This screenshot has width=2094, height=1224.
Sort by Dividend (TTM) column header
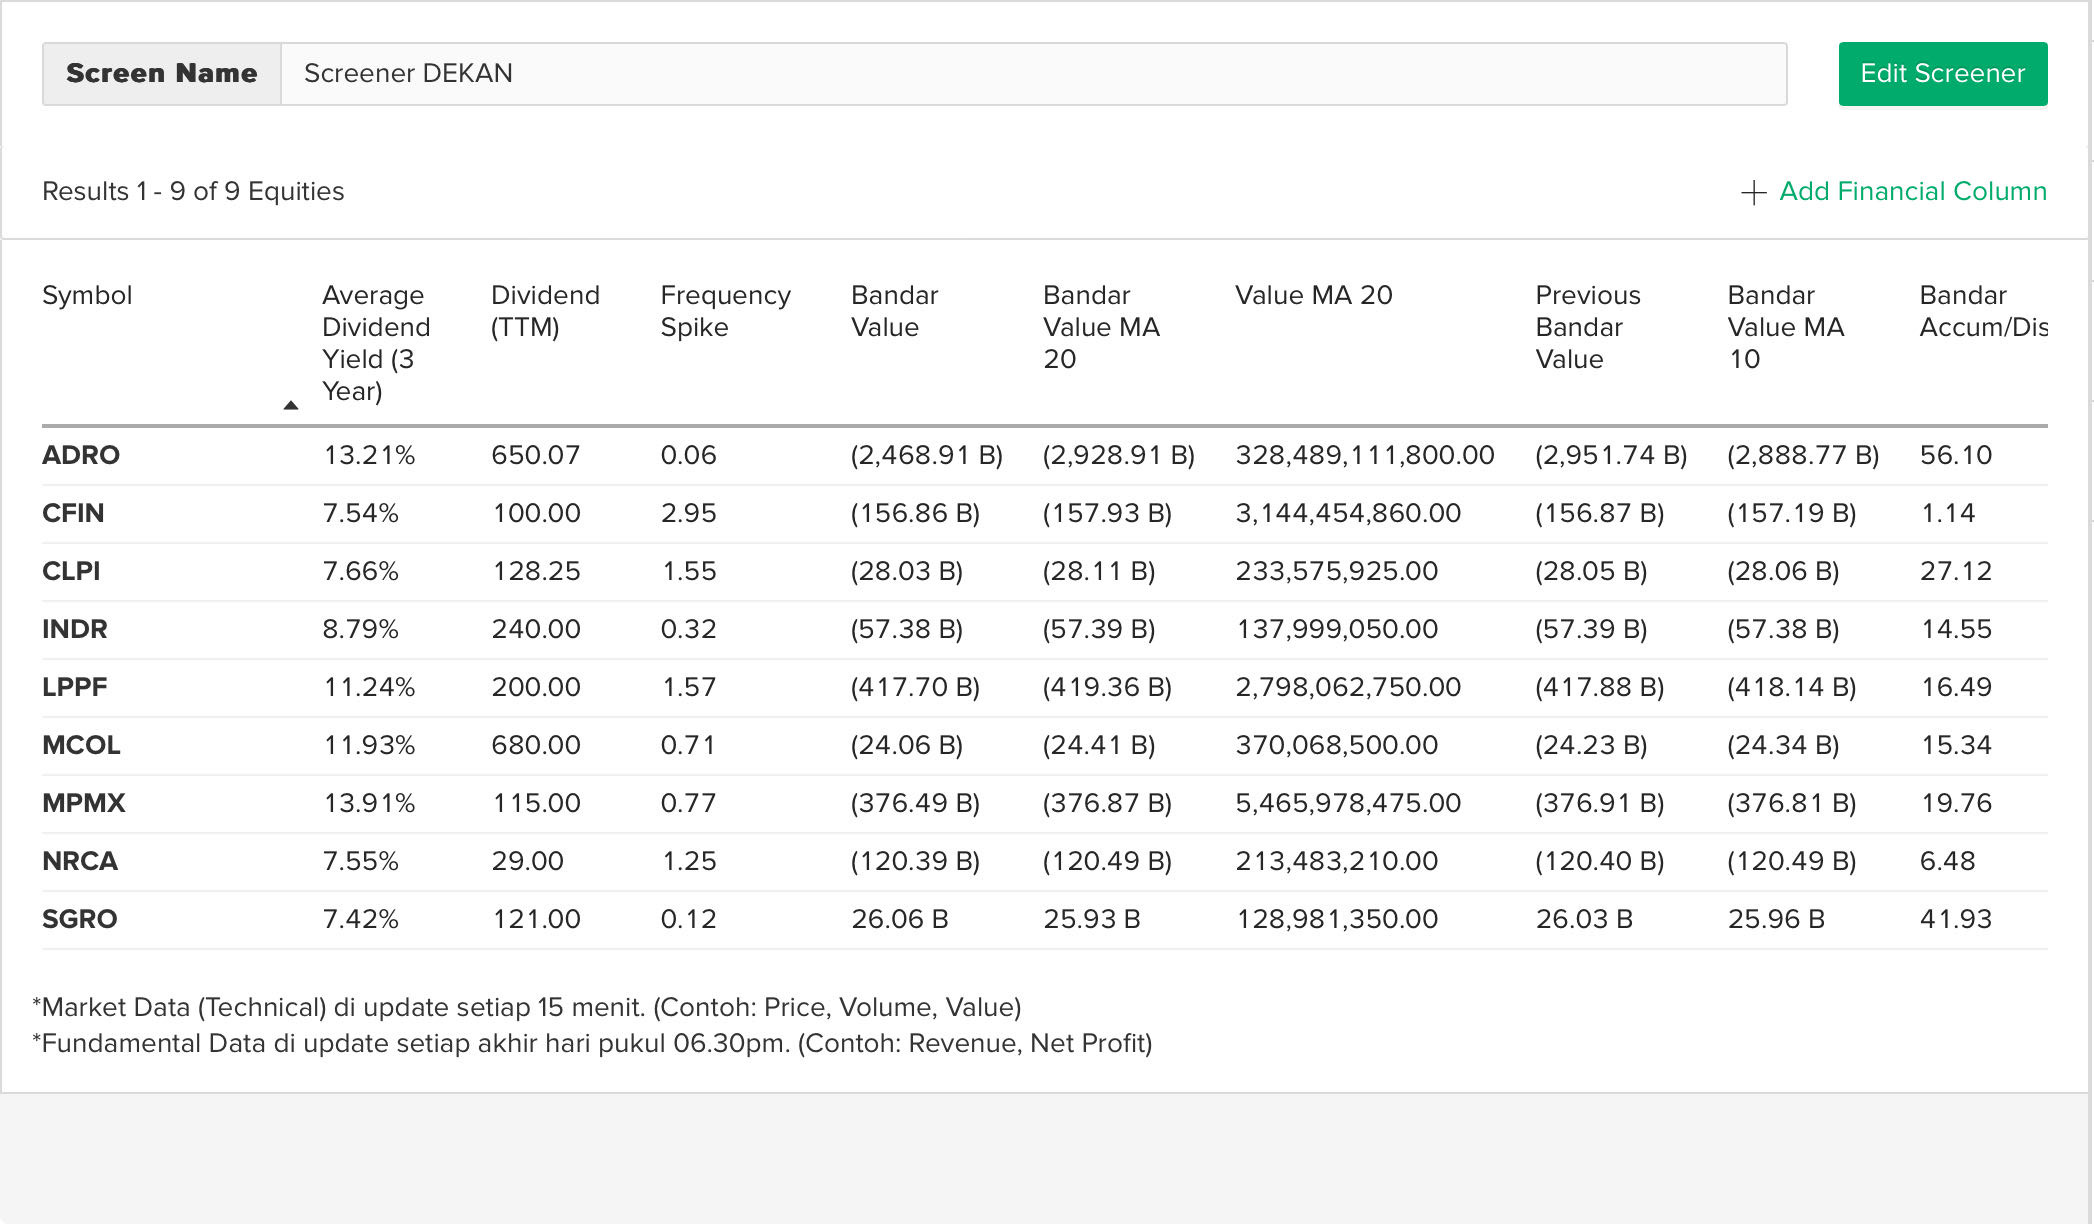[545, 311]
